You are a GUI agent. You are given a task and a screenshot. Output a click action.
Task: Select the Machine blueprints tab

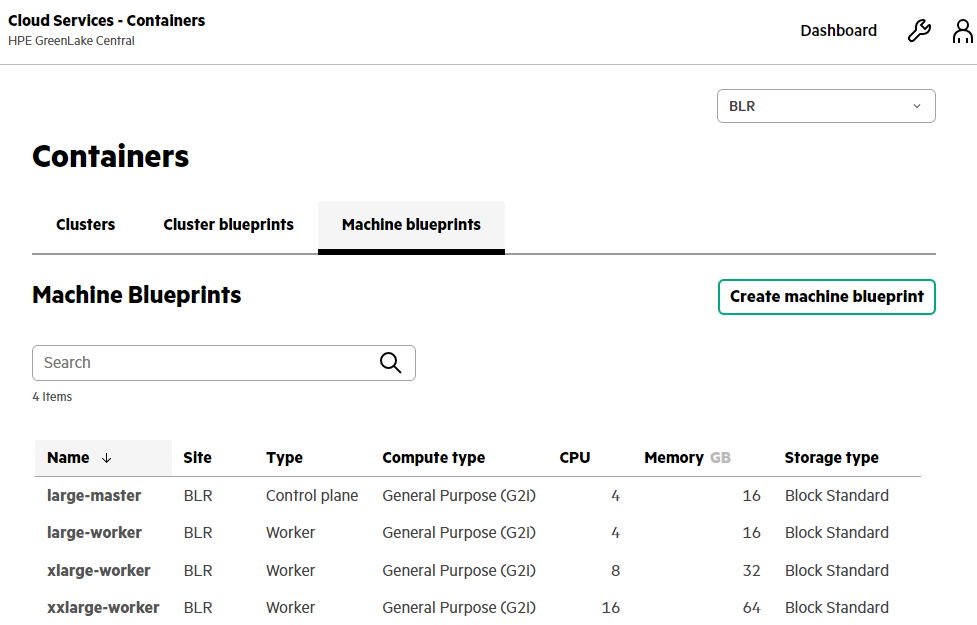tap(411, 225)
